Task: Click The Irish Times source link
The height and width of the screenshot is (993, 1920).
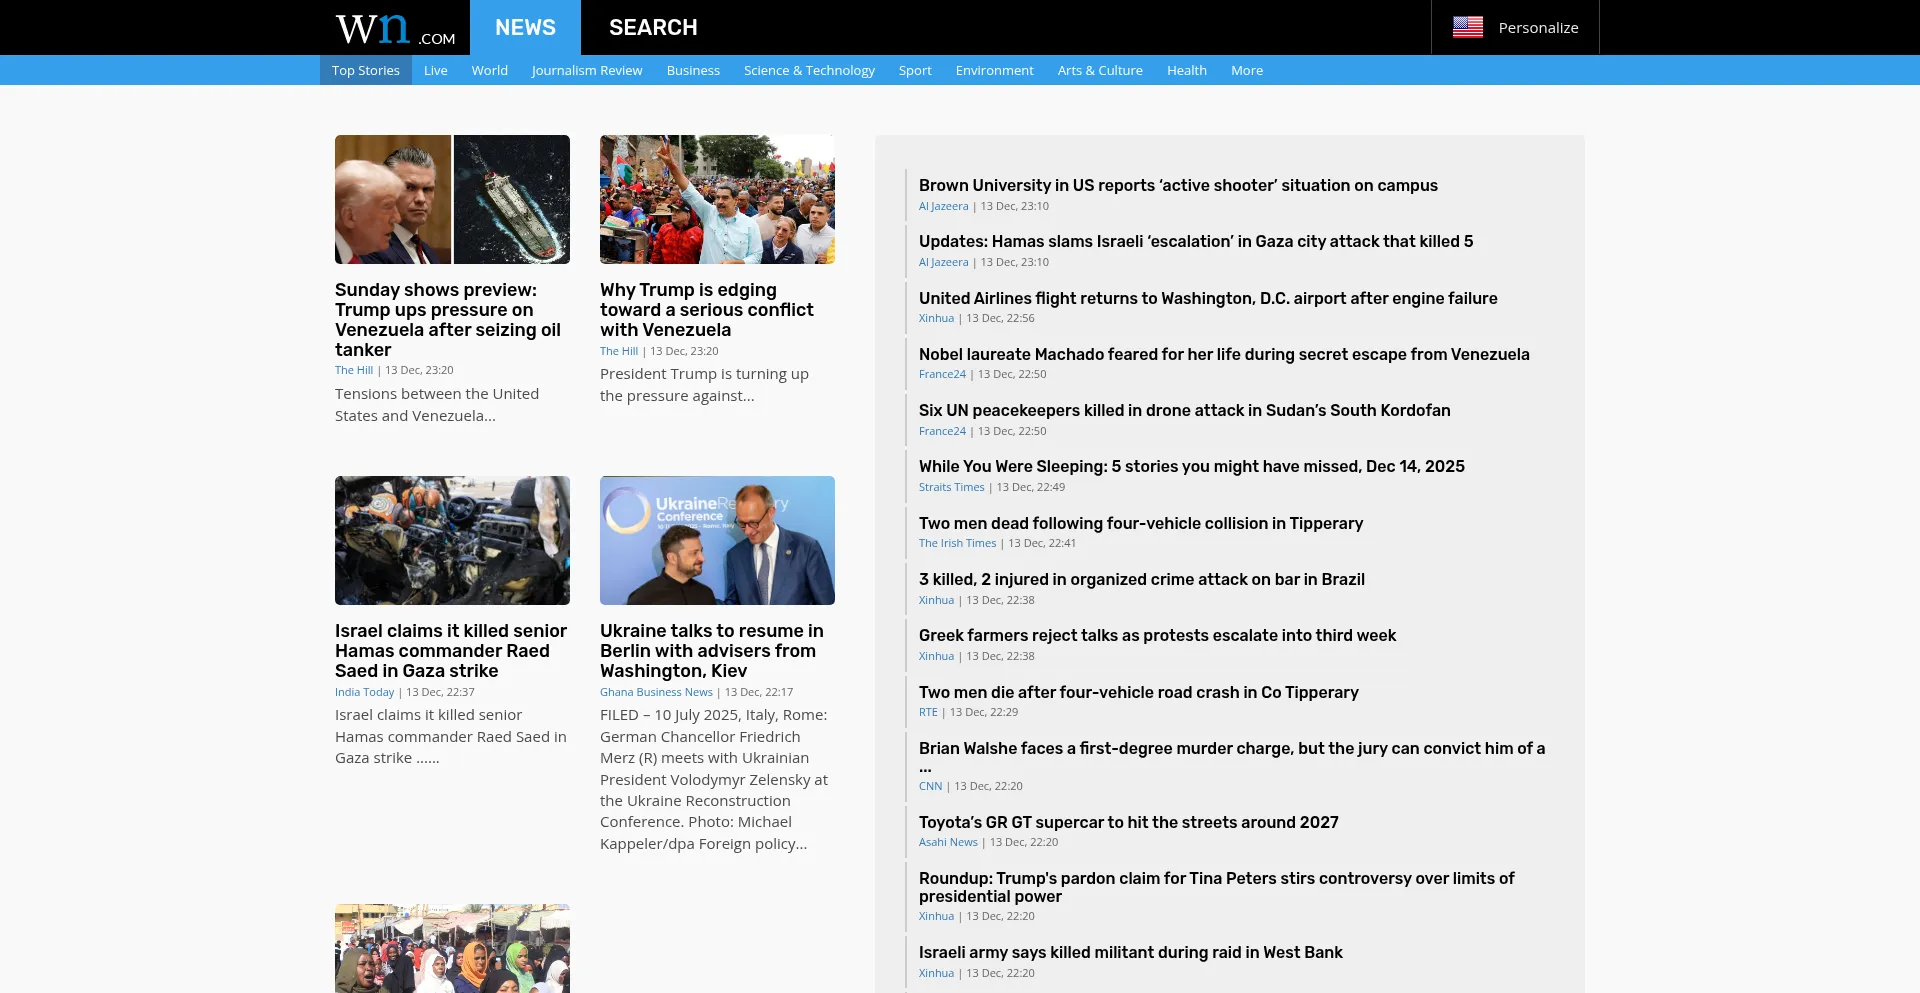Action: point(957,544)
